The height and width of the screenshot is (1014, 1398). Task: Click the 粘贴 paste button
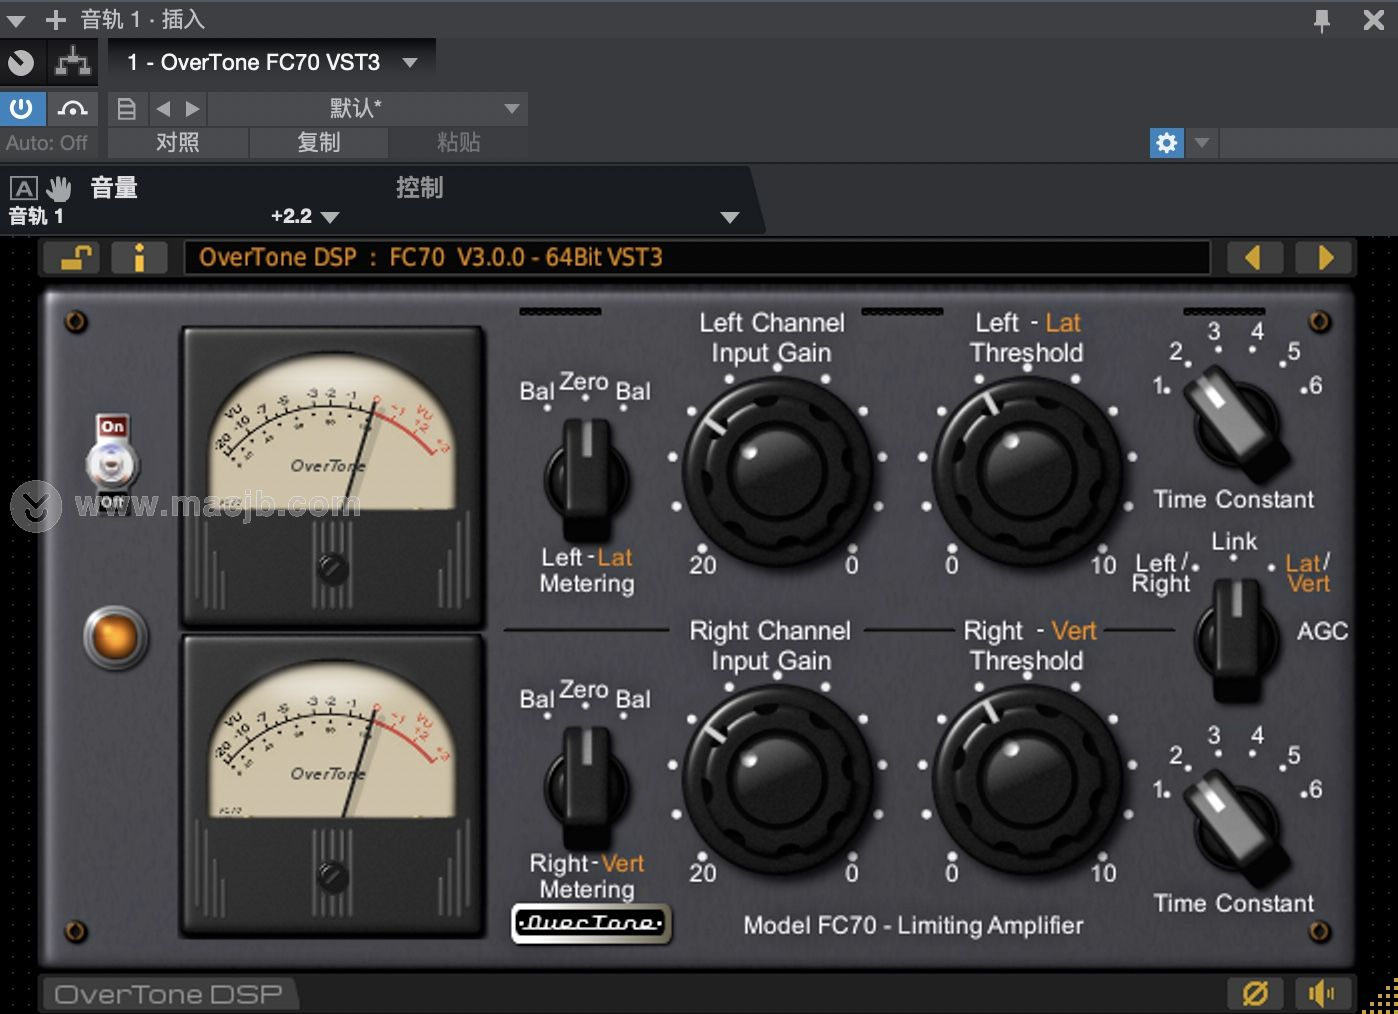pos(458,142)
